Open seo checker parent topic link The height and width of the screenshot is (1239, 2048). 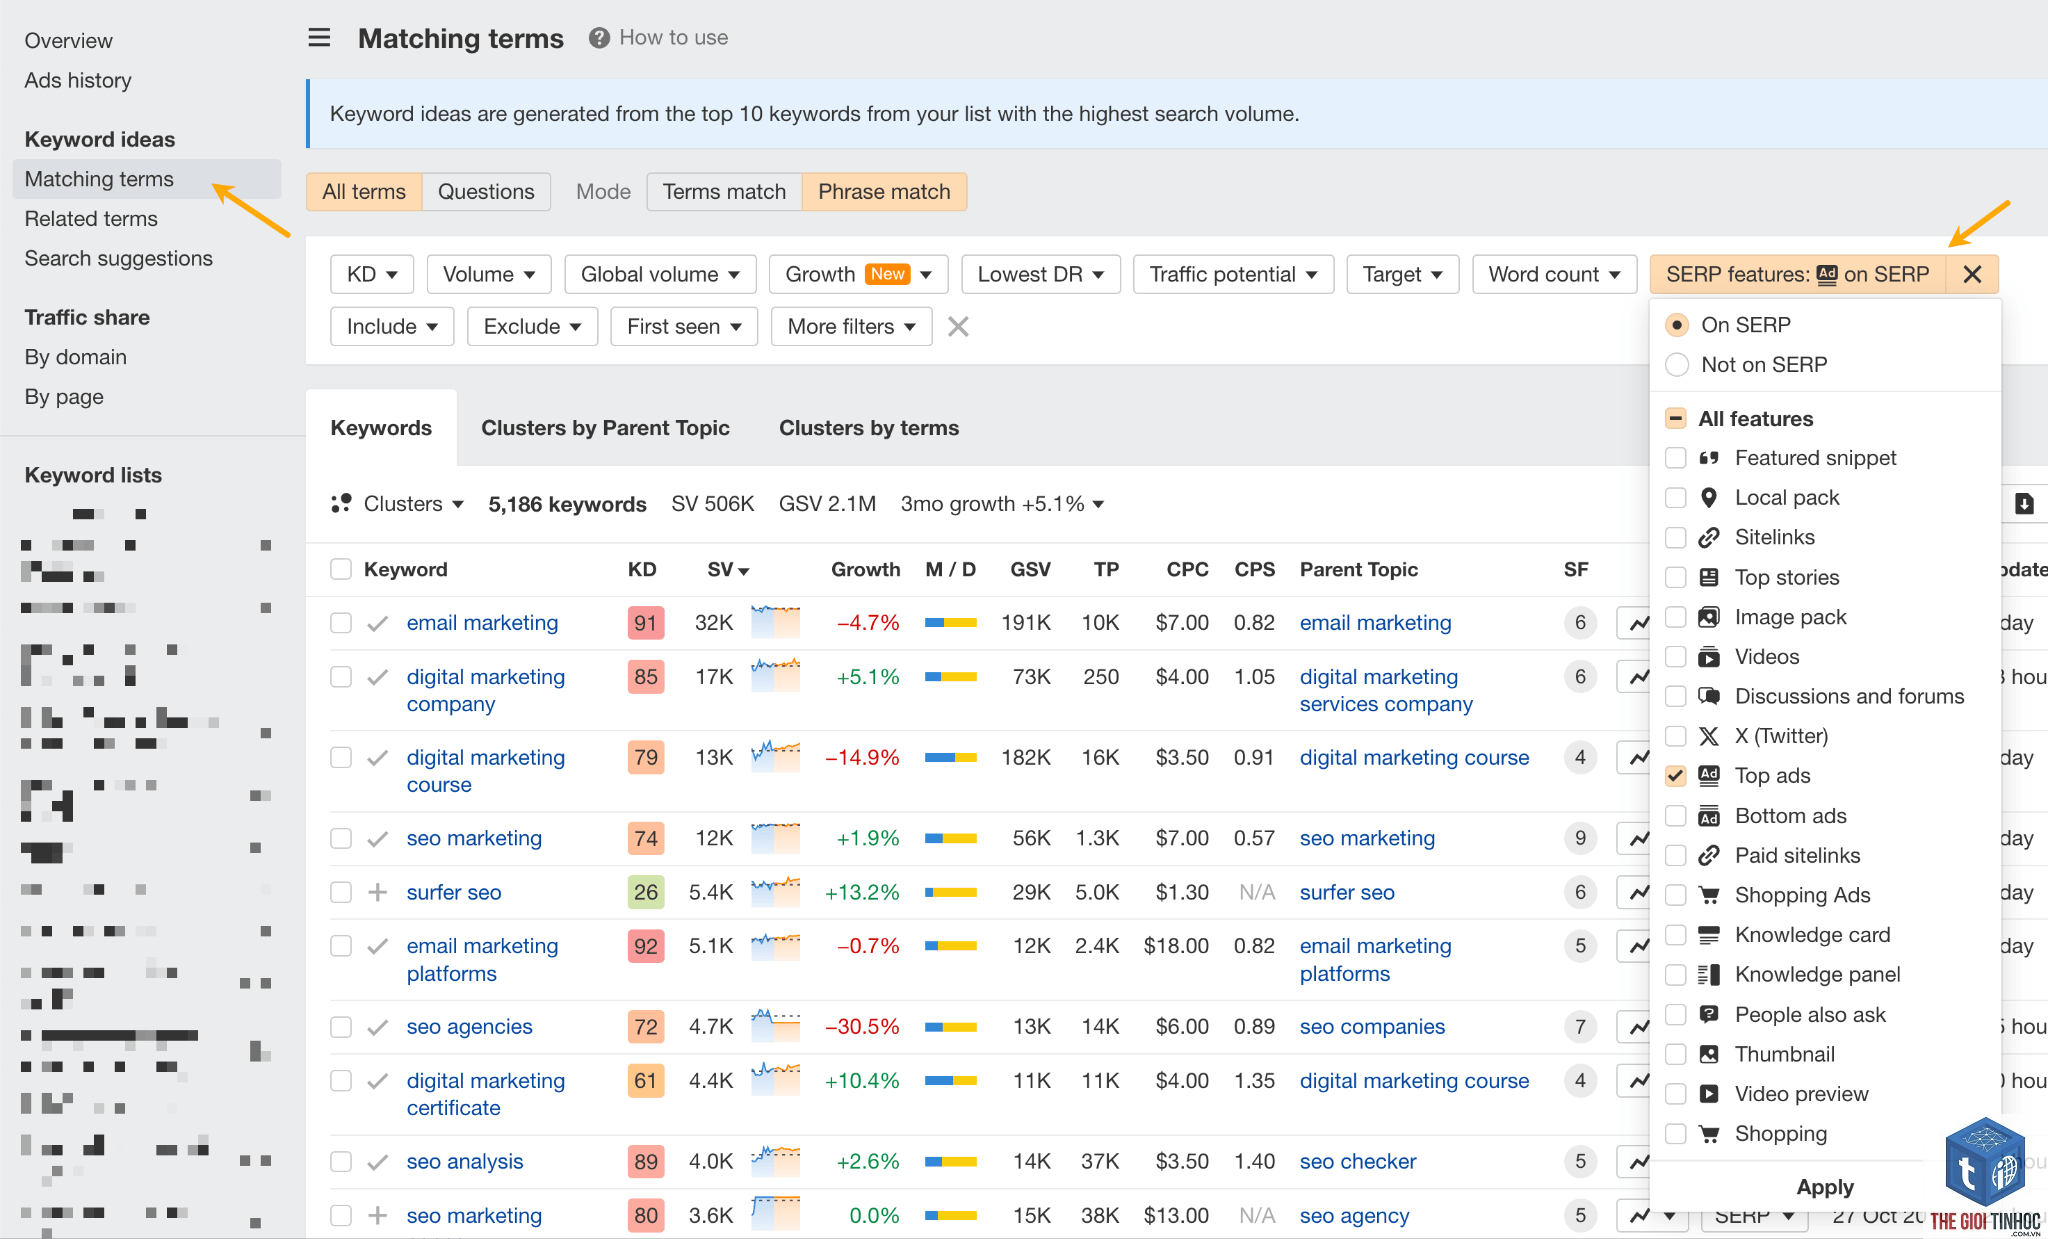coord(1358,1162)
